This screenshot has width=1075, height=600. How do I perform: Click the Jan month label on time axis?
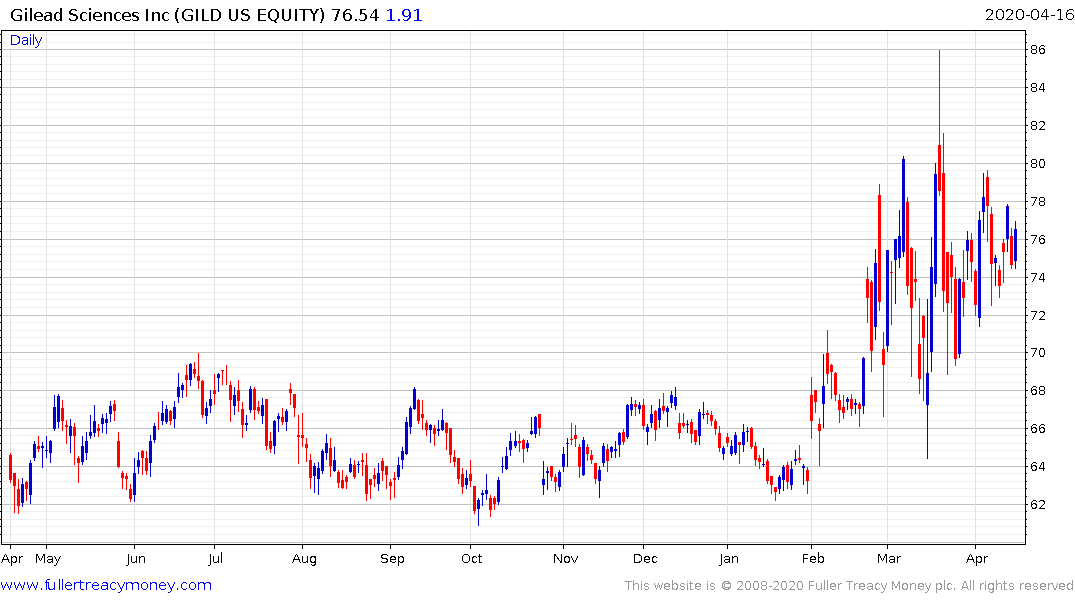click(729, 559)
